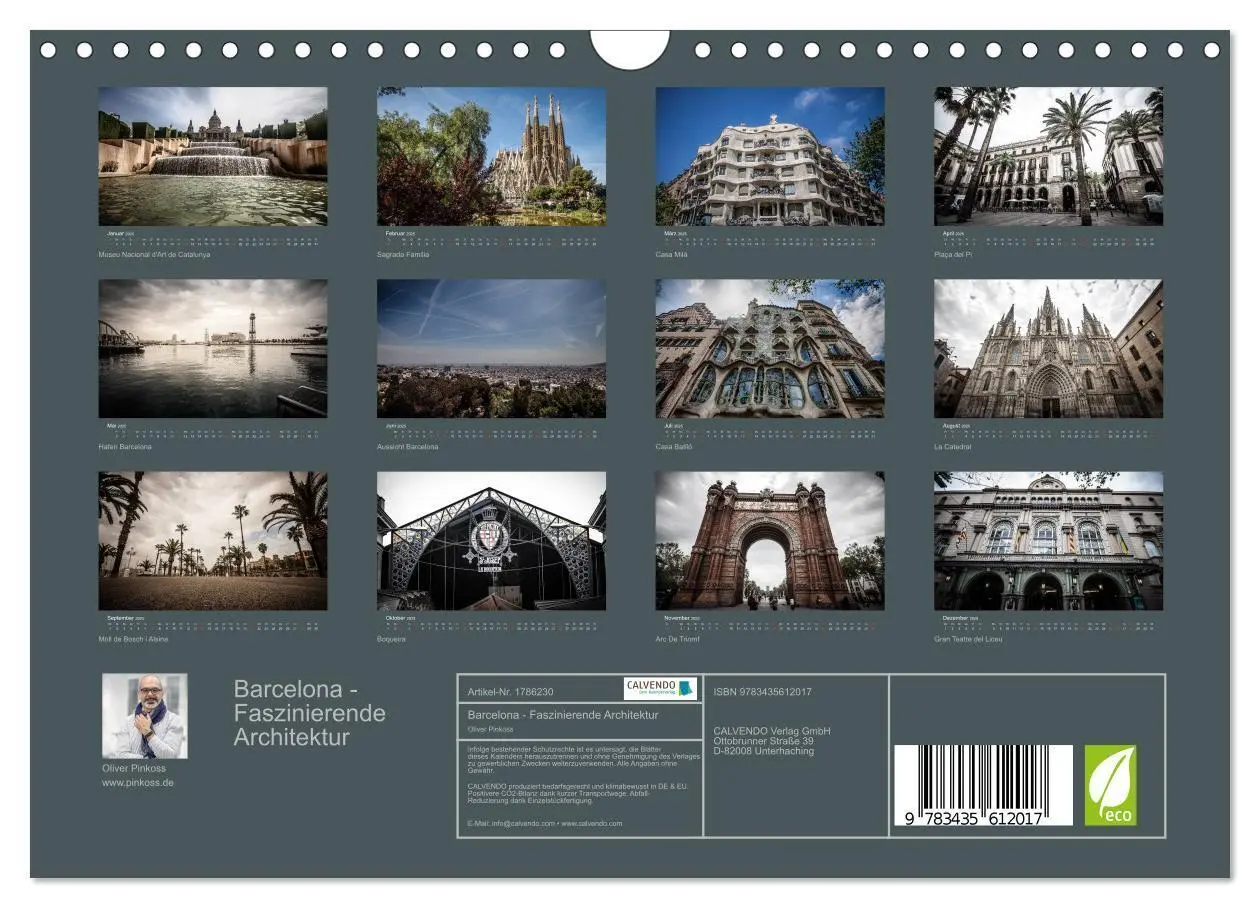
Task: Click the 'Casa Batlló' caption
Action: [x=674, y=447]
